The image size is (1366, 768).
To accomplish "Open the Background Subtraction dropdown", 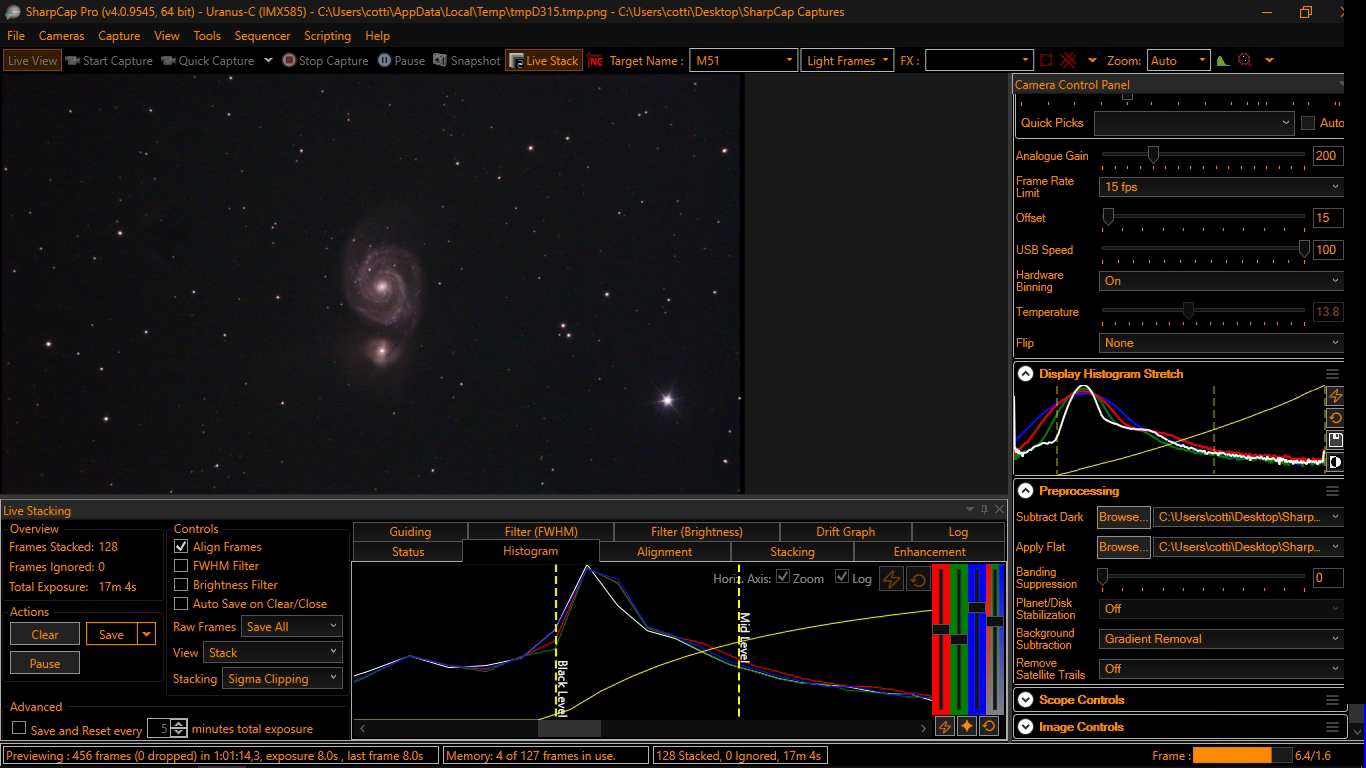I will click(x=1221, y=639).
